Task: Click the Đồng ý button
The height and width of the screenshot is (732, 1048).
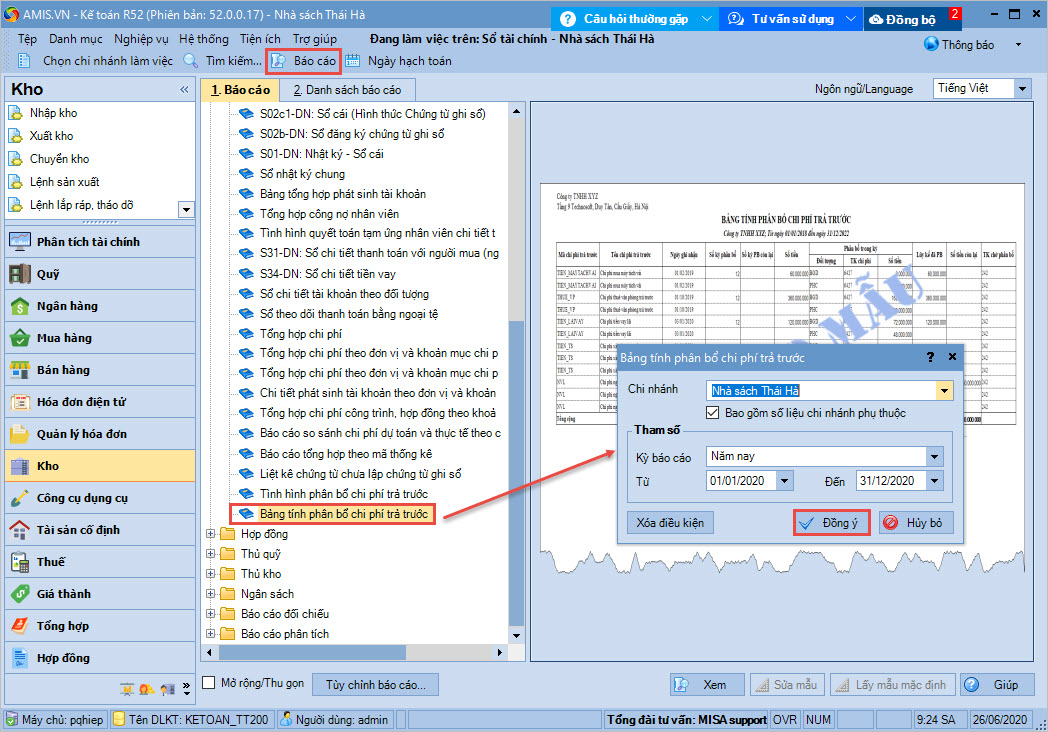Action: click(x=831, y=523)
